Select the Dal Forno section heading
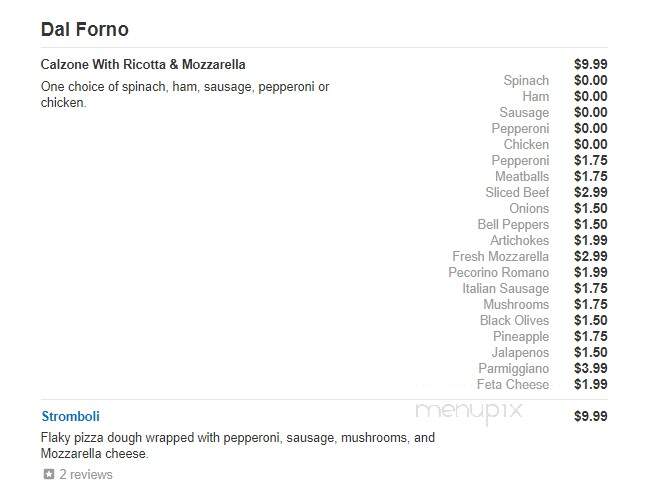648x493 pixels. pos(85,29)
